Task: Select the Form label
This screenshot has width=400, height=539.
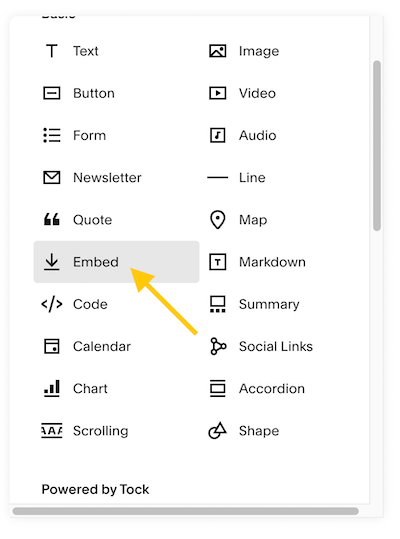Action: click(x=89, y=135)
